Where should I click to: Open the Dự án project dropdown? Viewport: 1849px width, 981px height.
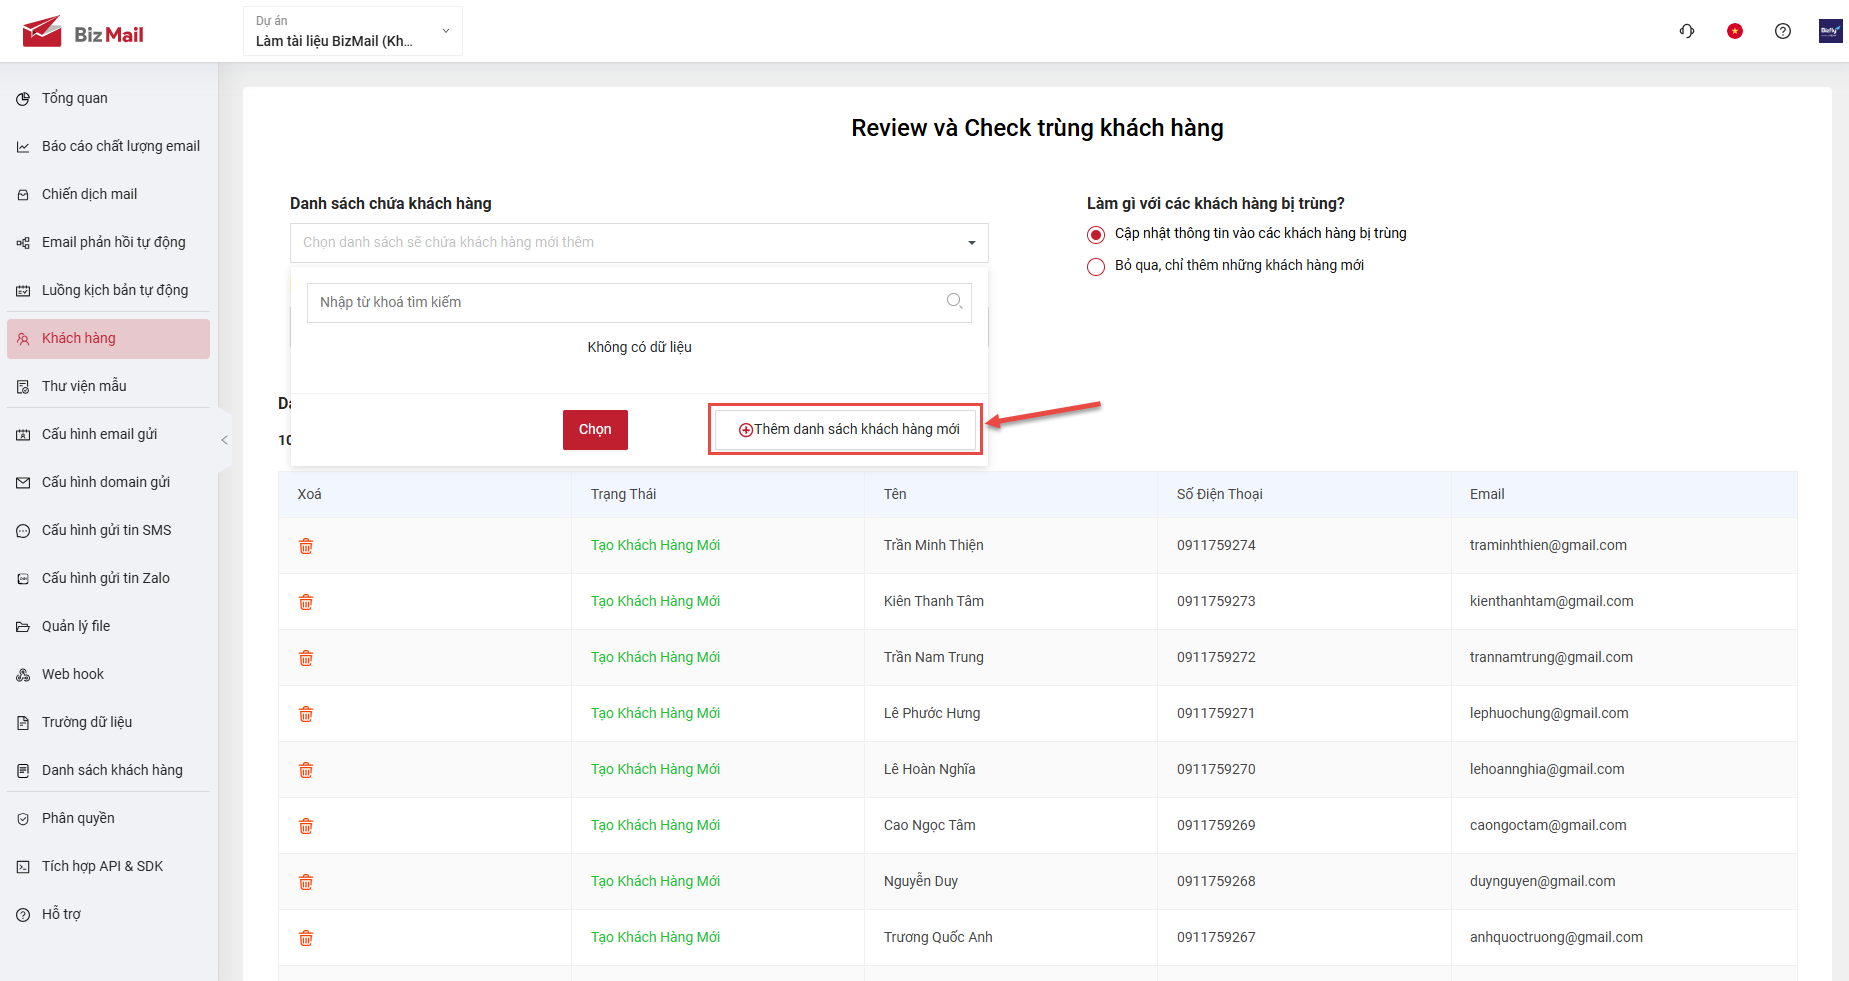point(353,31)
